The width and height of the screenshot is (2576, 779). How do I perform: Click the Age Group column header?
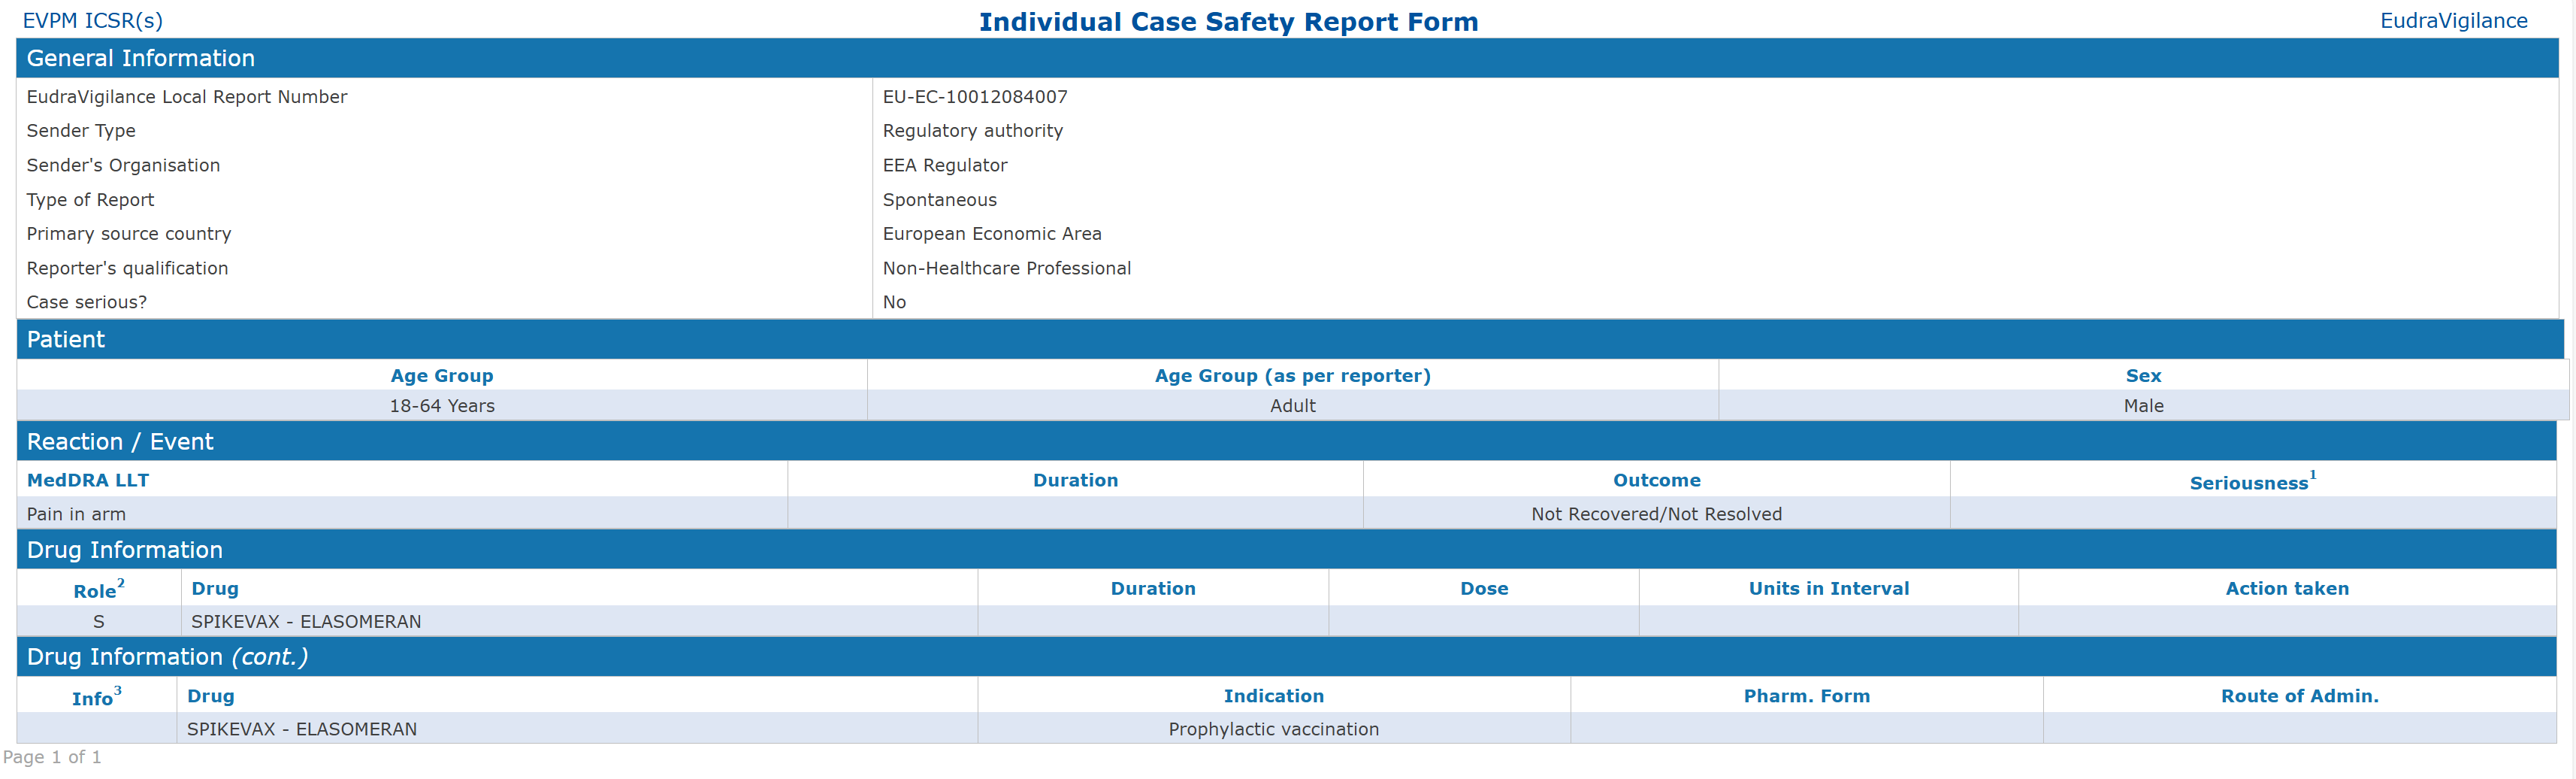point(442,376)
